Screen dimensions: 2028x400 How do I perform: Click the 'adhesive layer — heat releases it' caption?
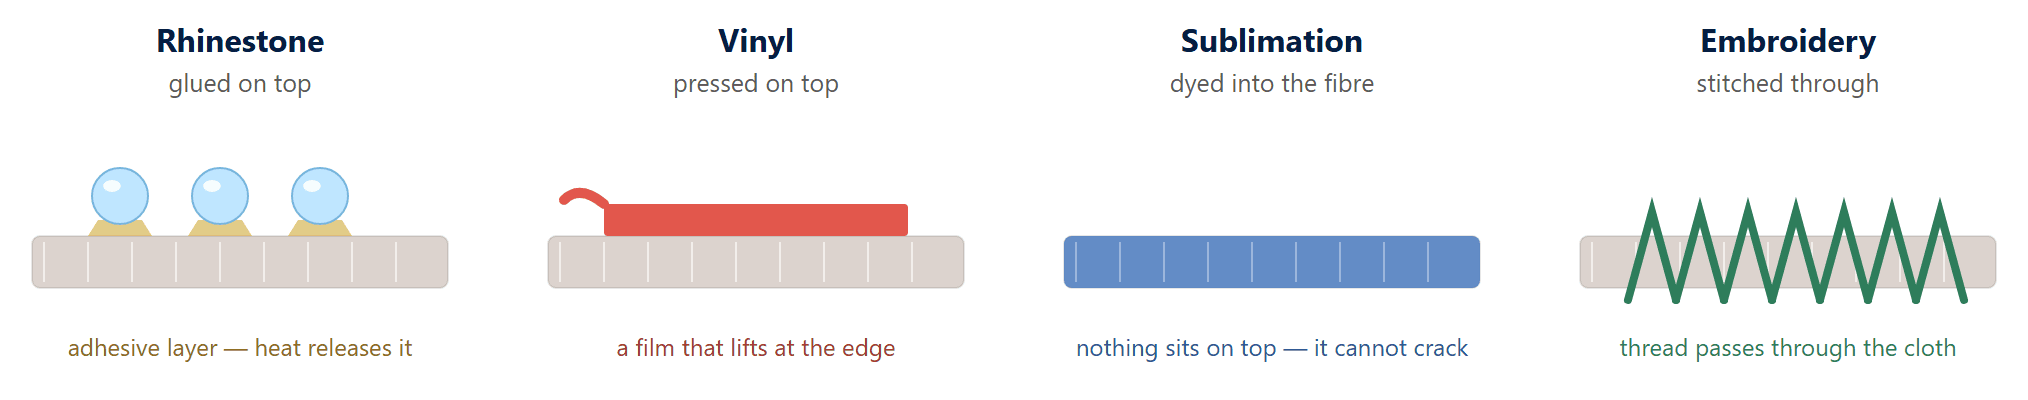[x=240, y=348]
